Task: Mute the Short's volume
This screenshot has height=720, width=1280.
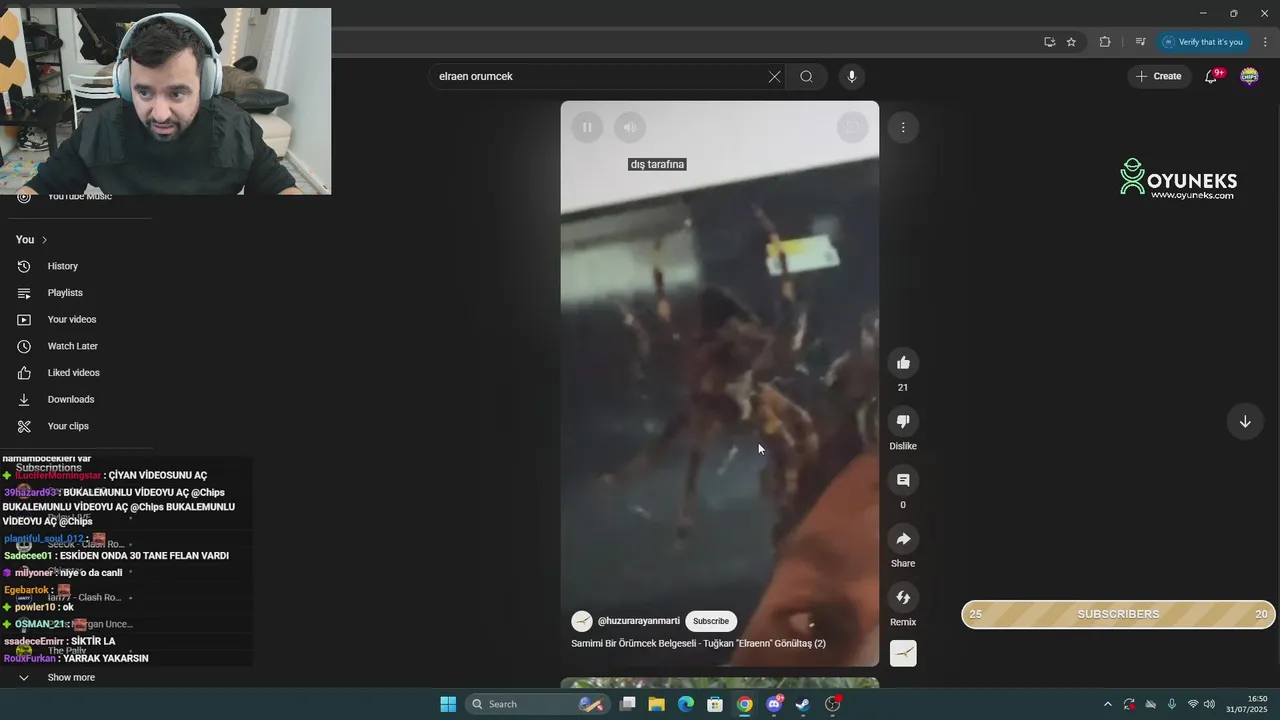Action: [x=630, y=127]
